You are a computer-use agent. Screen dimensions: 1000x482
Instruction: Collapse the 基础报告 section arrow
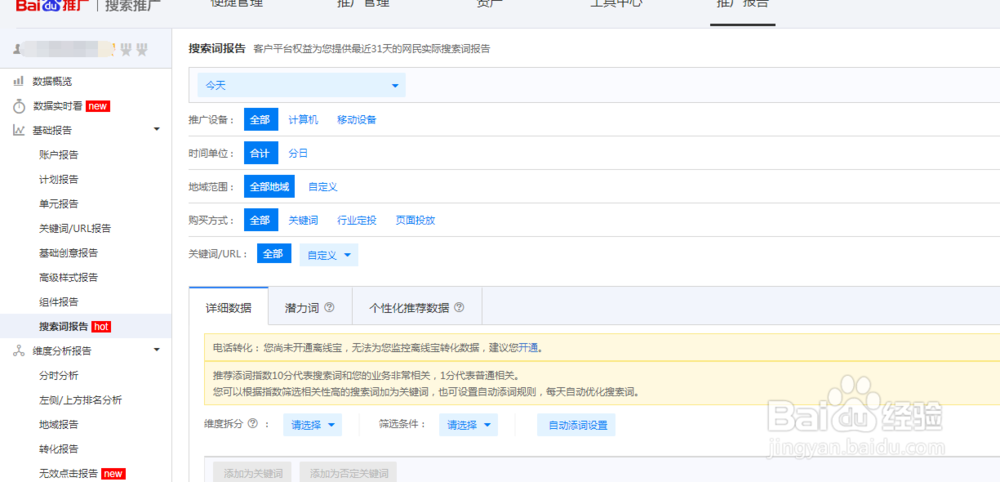tap(157, 129)
